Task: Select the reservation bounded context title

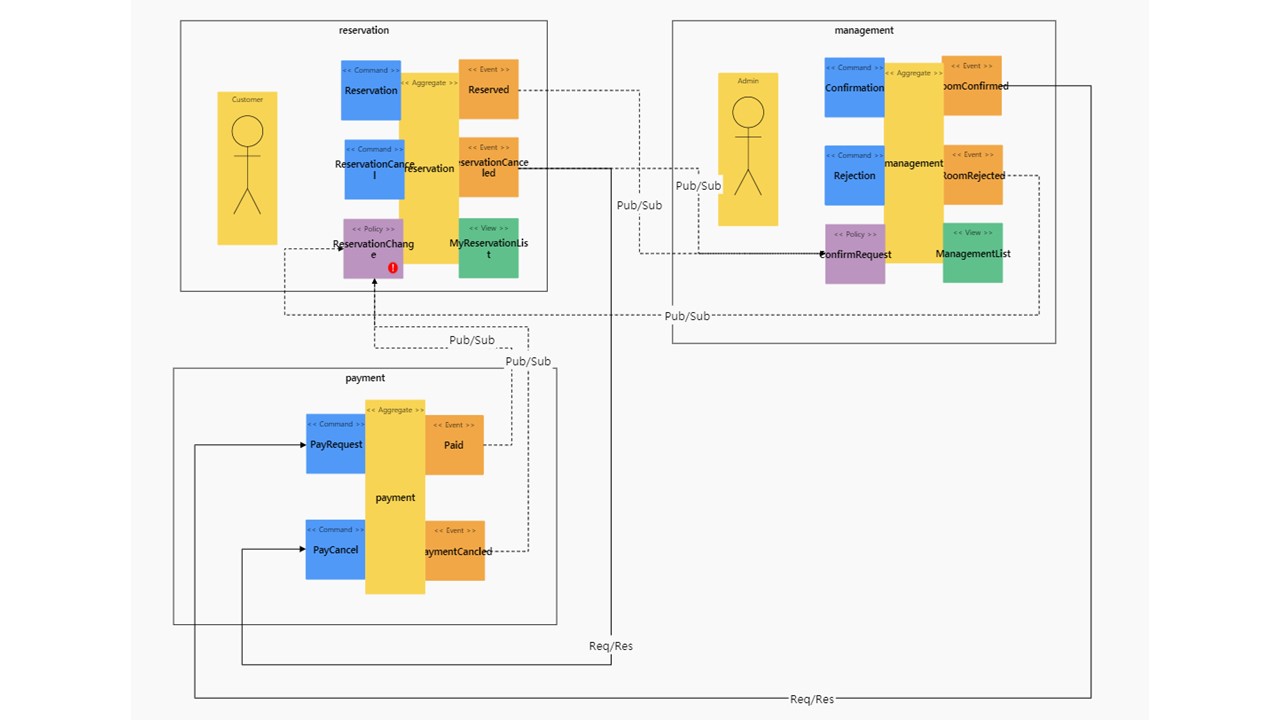Action: tap(363, 30)
